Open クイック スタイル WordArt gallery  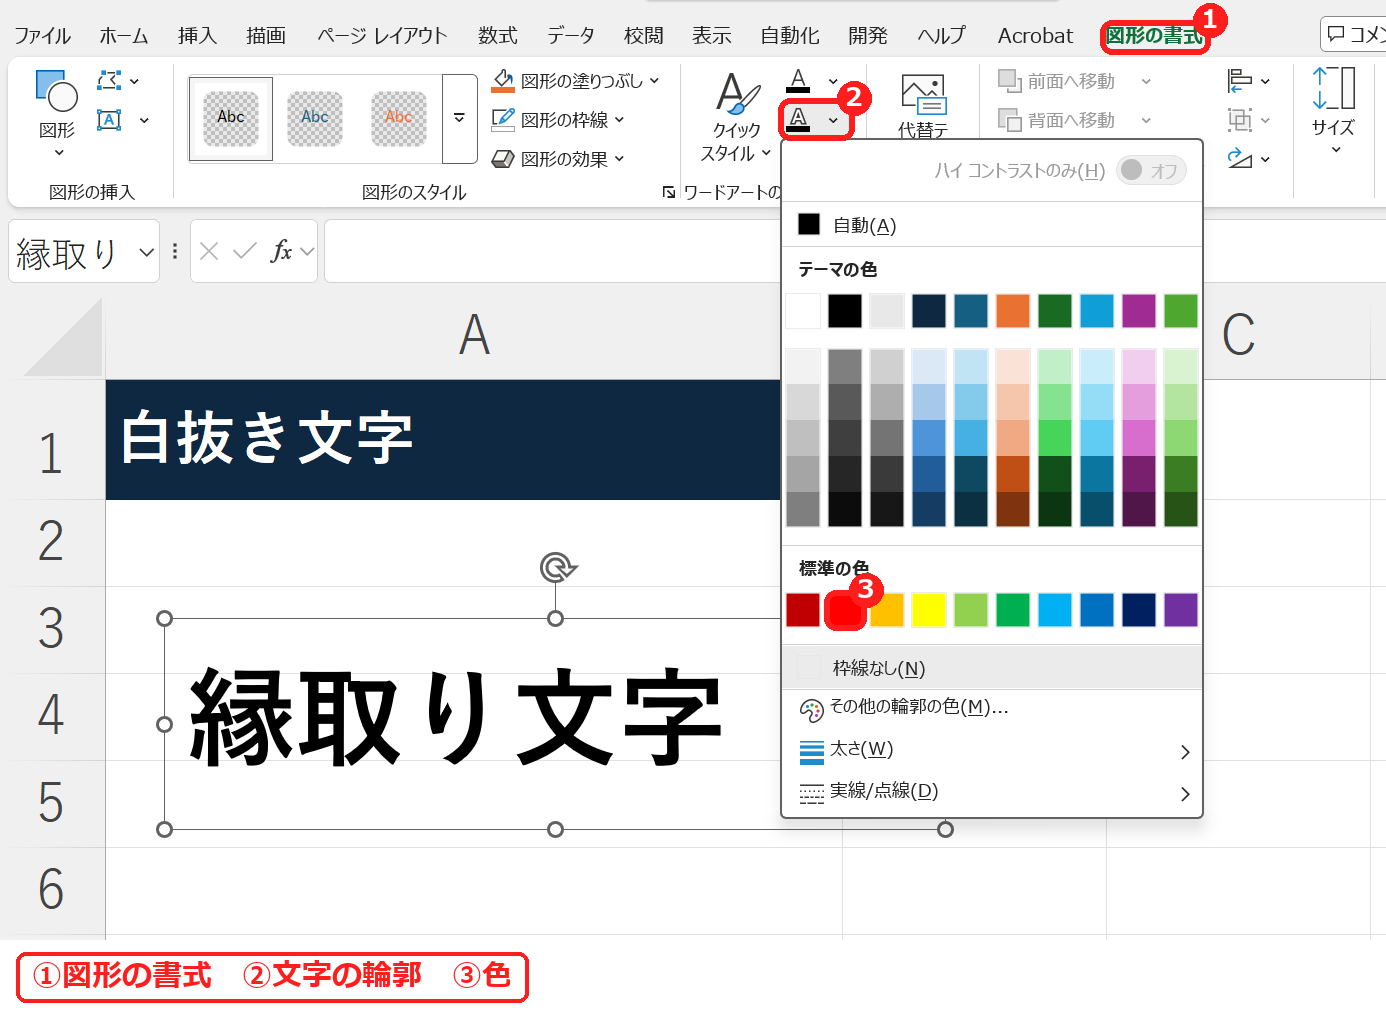pyautogui.click(x=737, y=117)
